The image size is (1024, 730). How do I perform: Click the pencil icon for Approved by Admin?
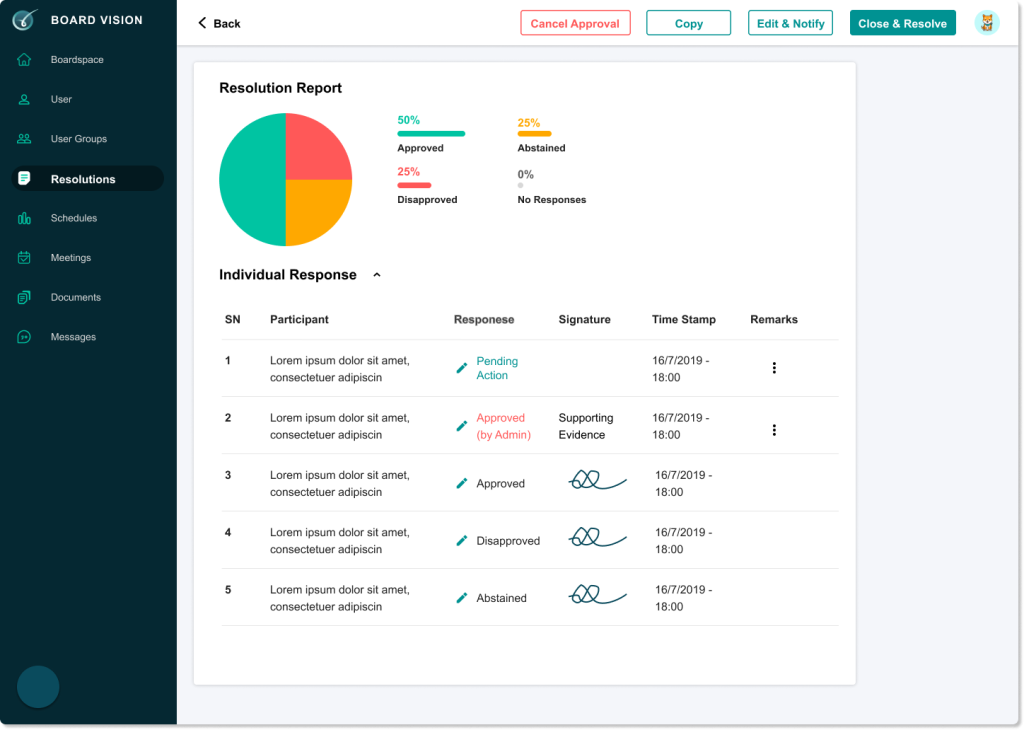pyautogui.click(x=461, y=426)
